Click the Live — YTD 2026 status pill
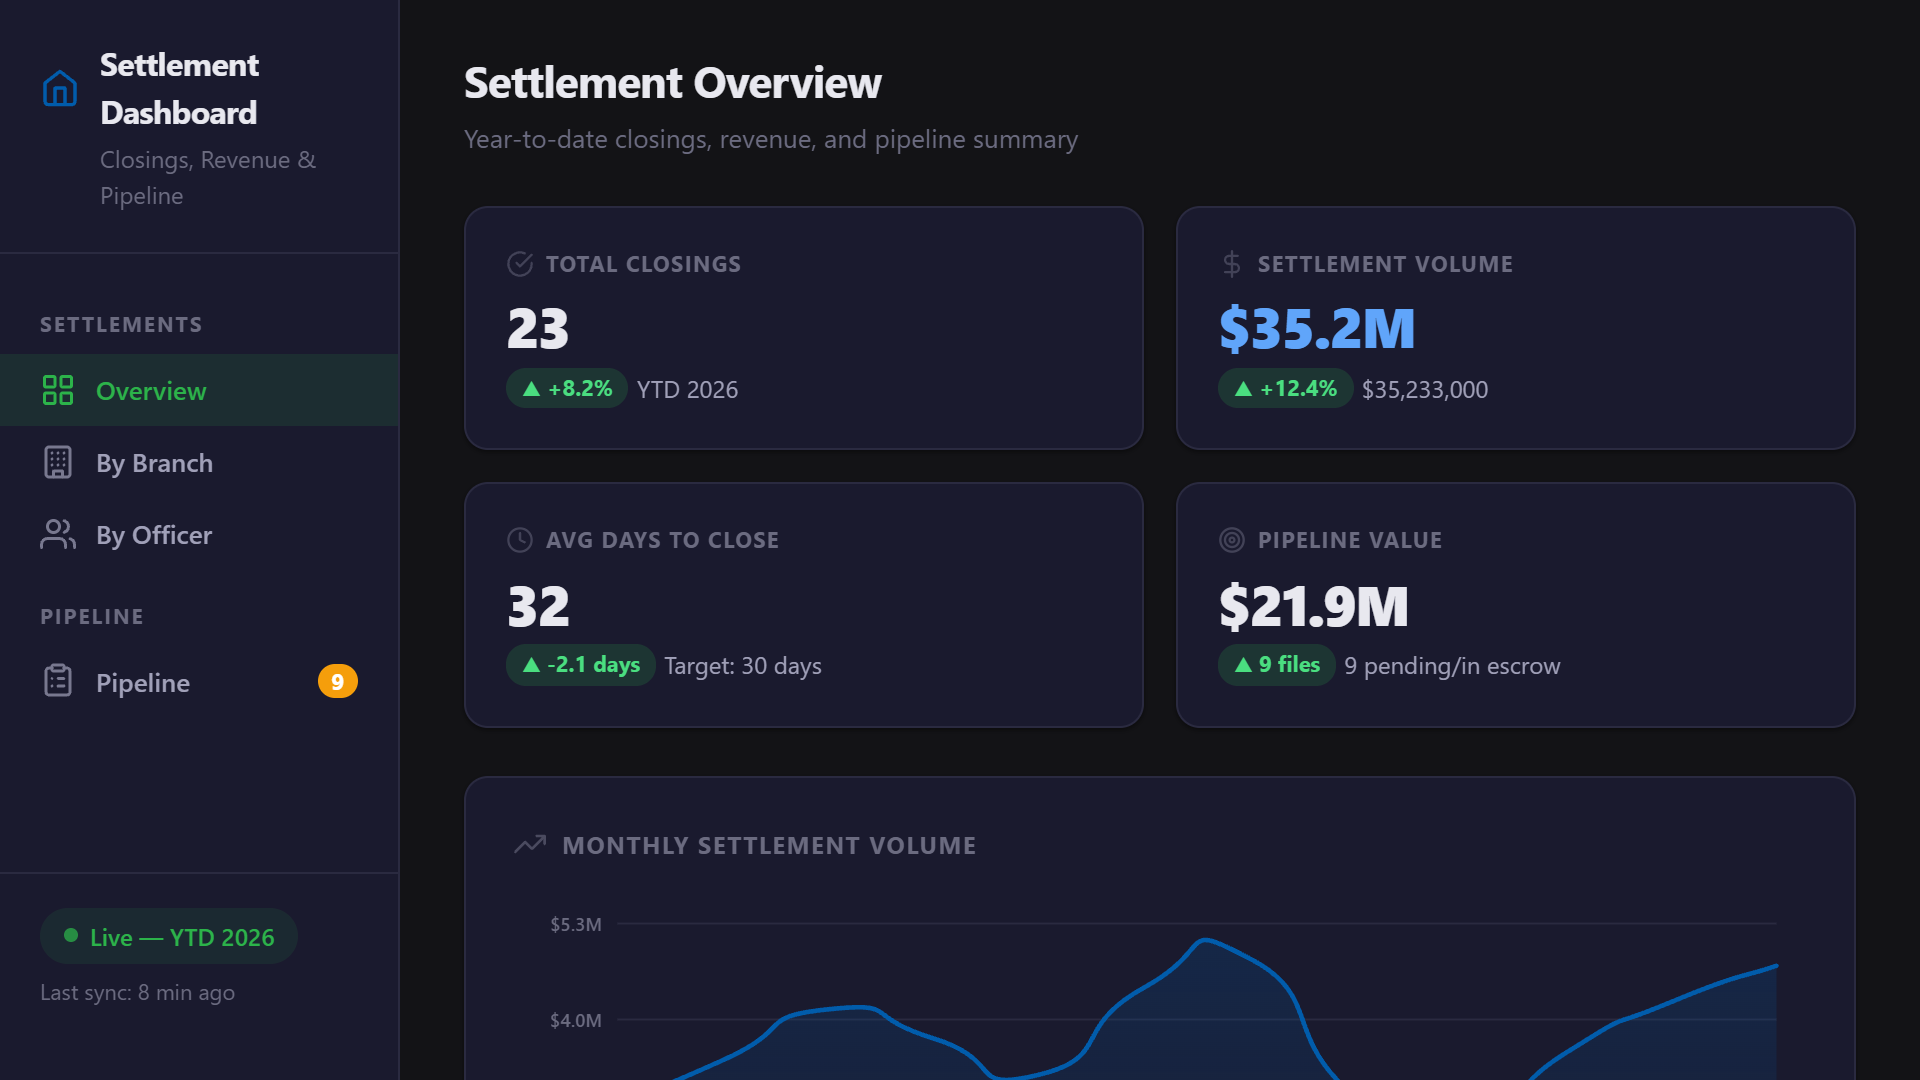 (168, 937)
